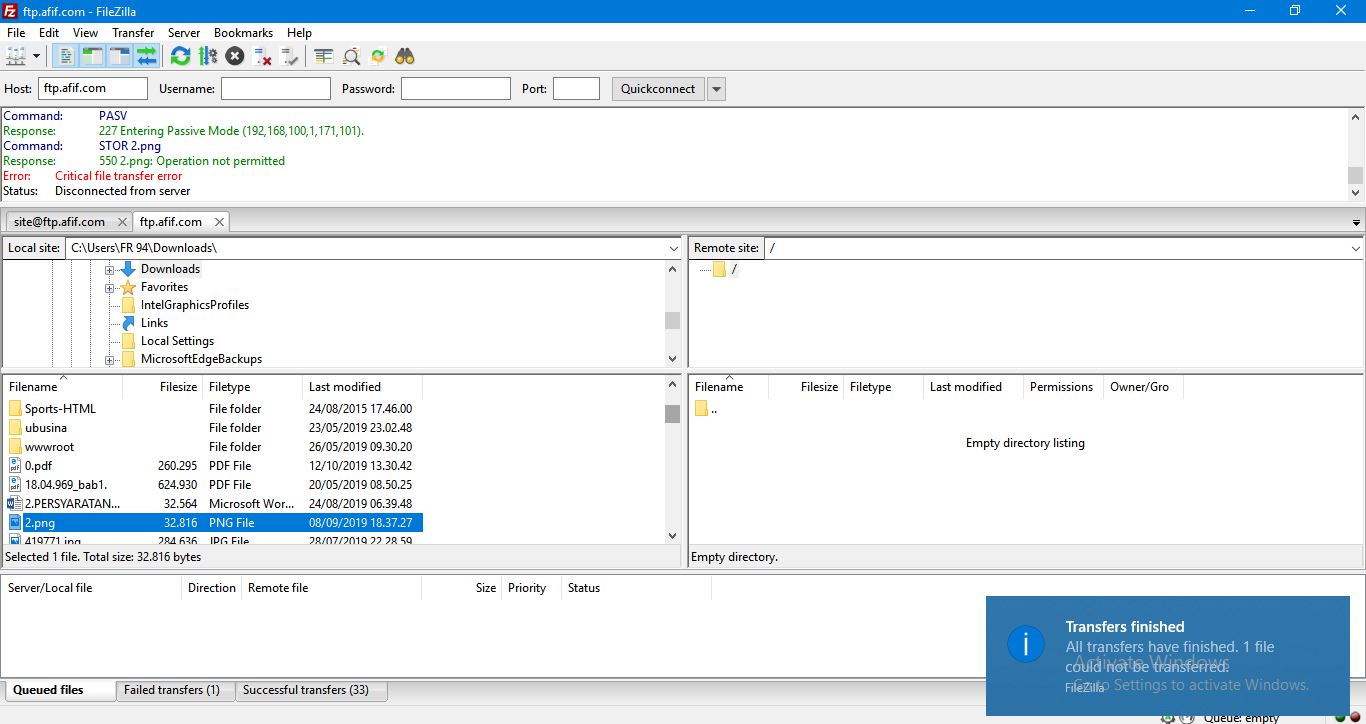Click the Quickconnect button
Viewport: 1366px width, 724px height.
(658, 89)
